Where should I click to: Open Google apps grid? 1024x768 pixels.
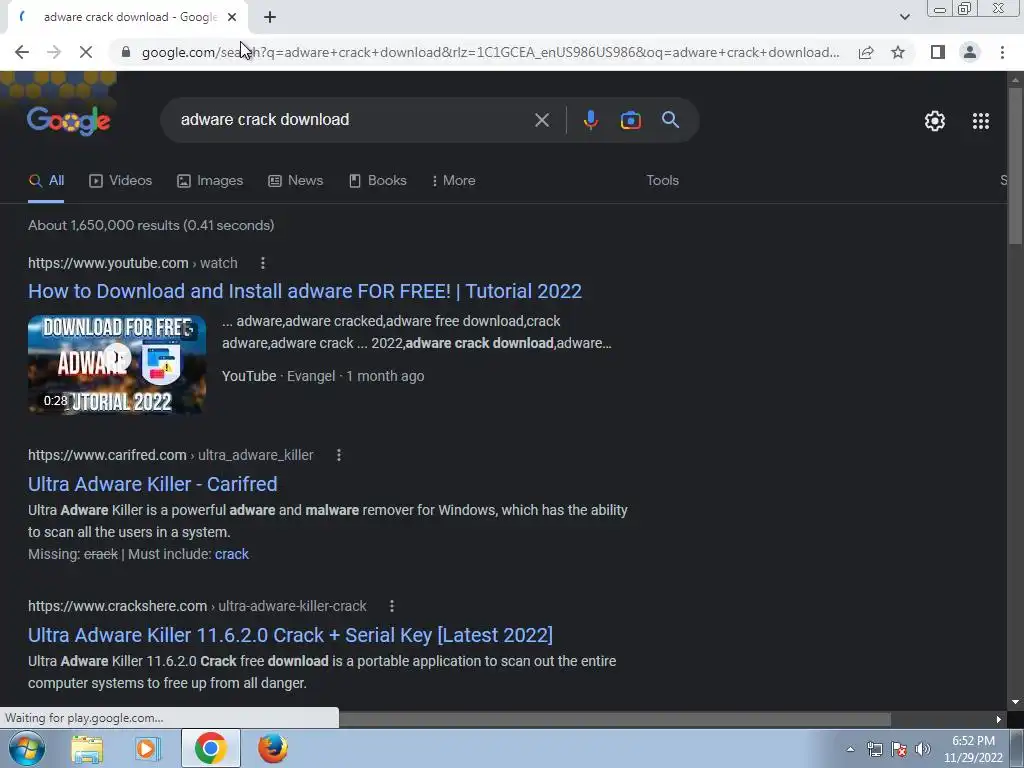(980, 121)
